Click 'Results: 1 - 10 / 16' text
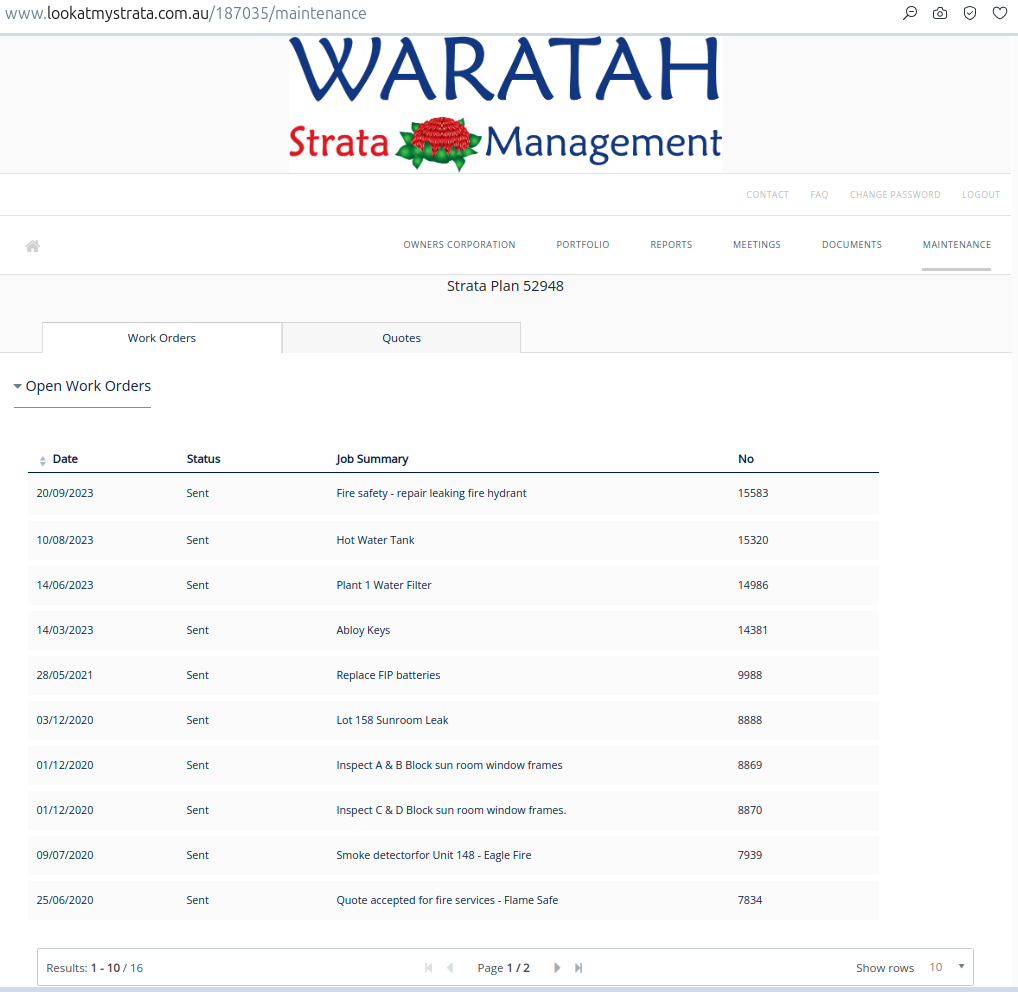 coord(95,968)
